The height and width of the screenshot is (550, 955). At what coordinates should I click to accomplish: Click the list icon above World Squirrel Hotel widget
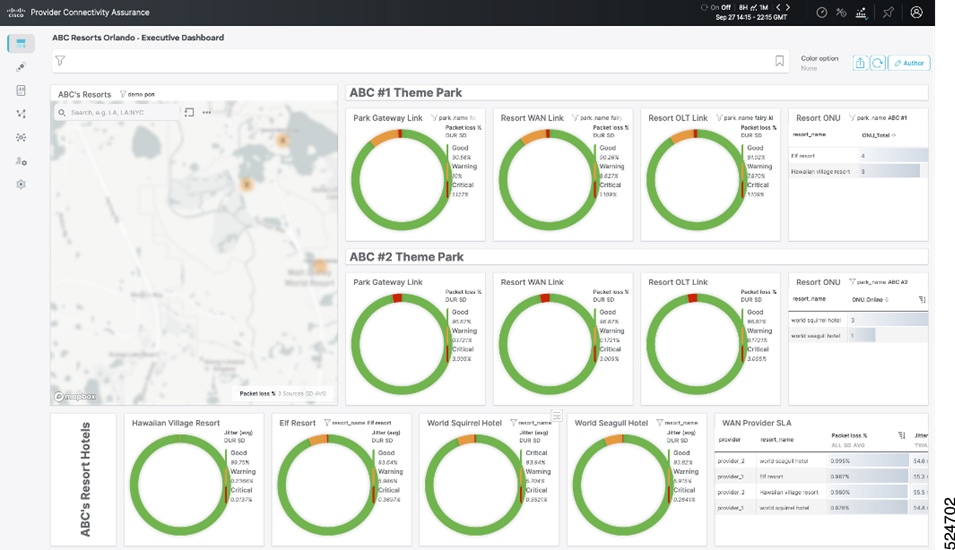coord(557,416)
